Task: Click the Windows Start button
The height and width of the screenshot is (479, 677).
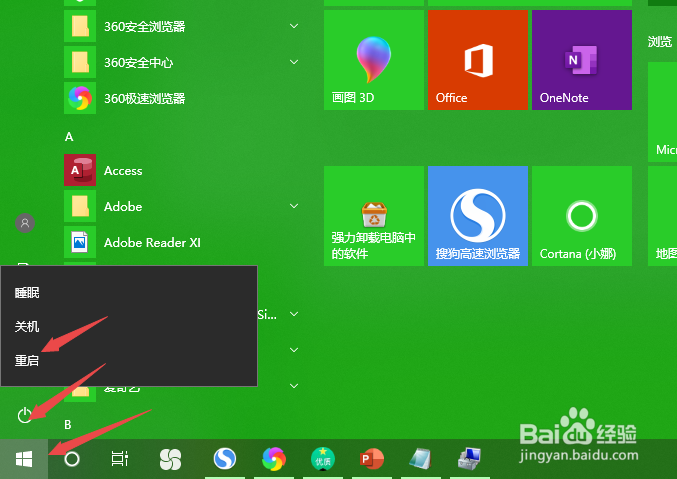Action: 24,459
